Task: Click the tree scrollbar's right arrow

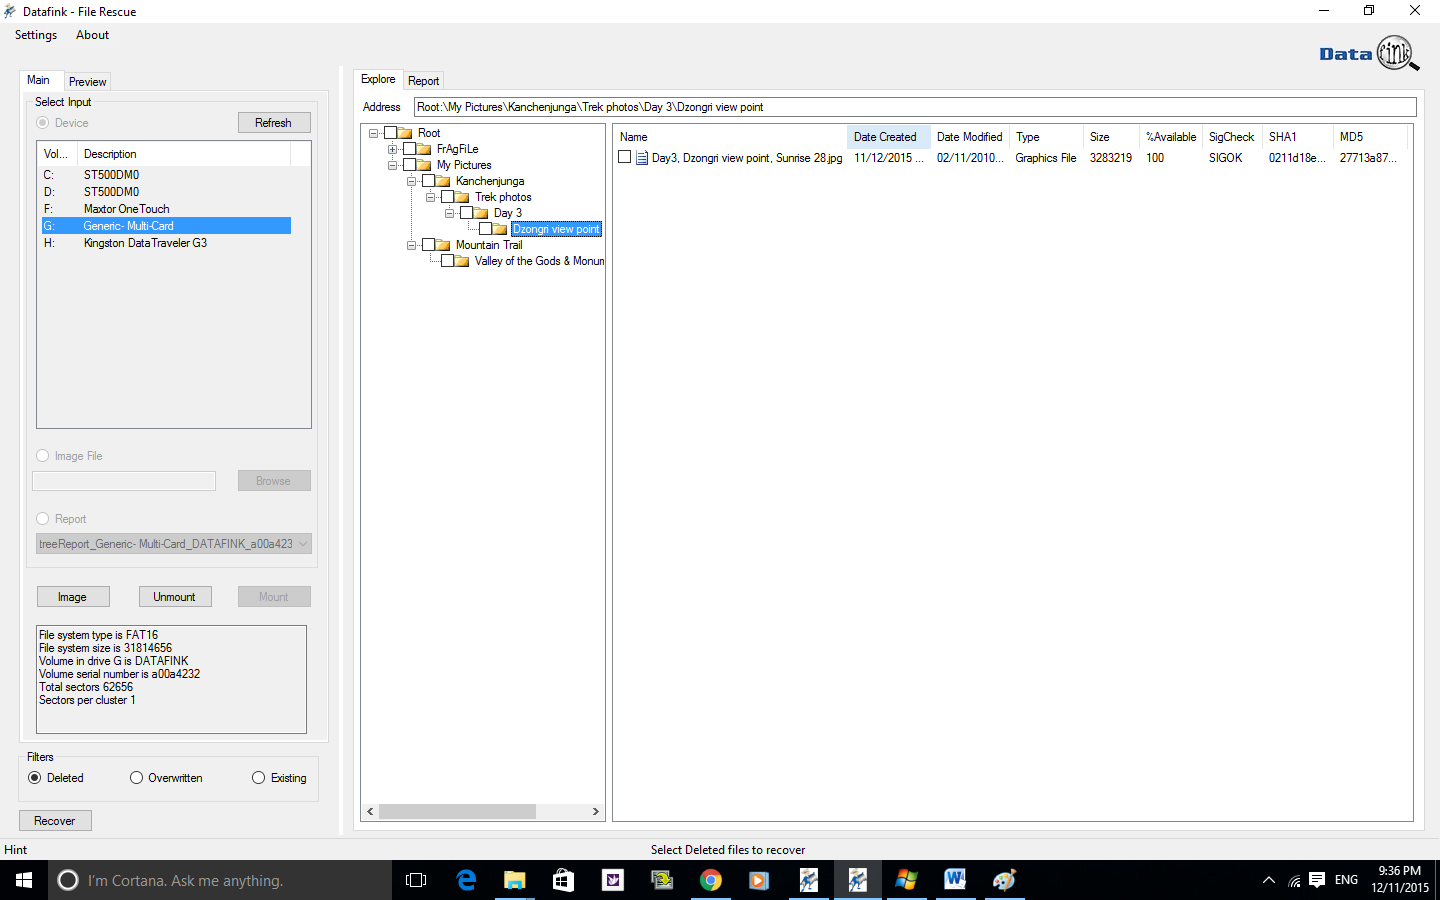Action: [x=596, y=812]
